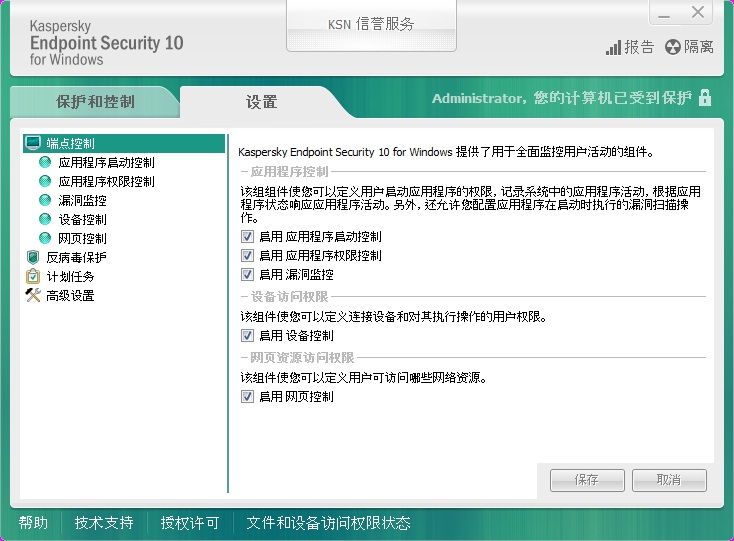Screen dimensions: 734x541
Task: Click the green orb next to 网页控制
Action: (45, 238)
